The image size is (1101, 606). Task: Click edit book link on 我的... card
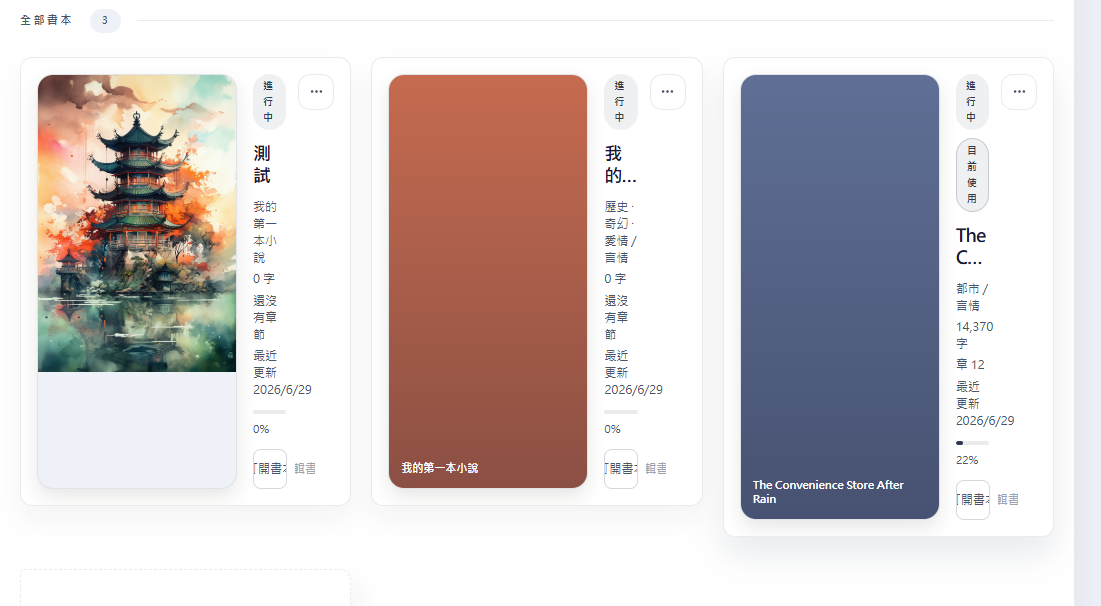(x=656, y=468)
